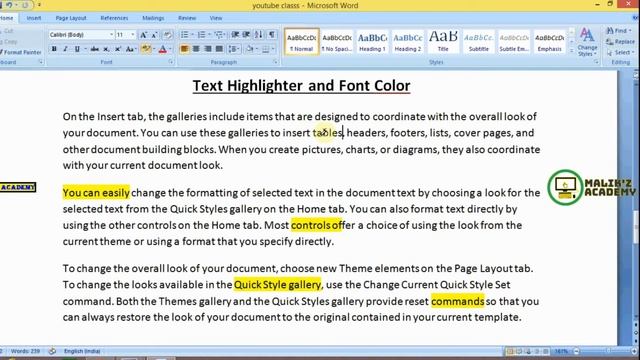Open the font size 11 dropdown
This screenshot has height=360, width=640.
133,35
